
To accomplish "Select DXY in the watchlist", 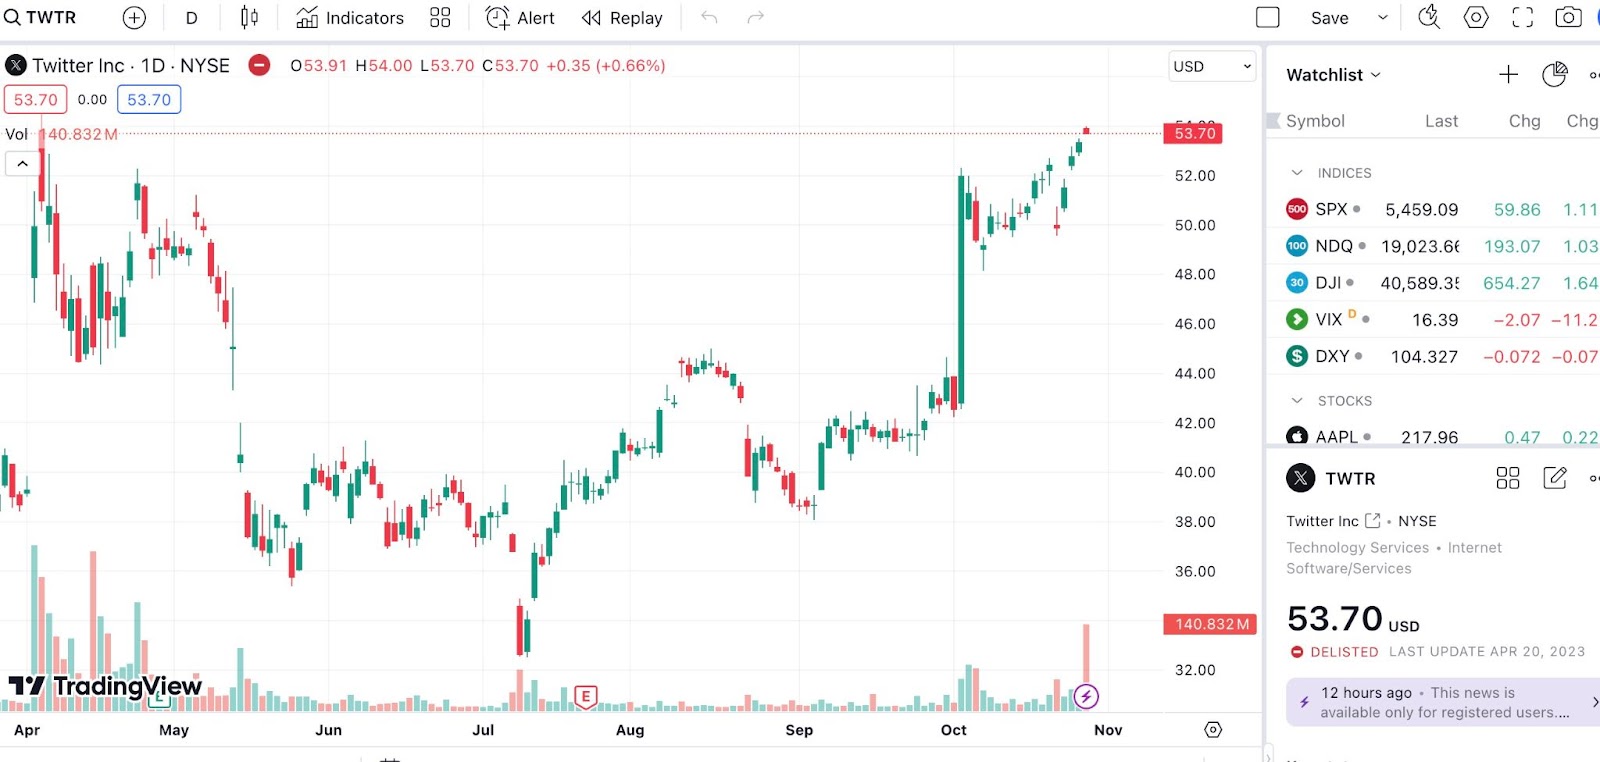I will 1432,356.
